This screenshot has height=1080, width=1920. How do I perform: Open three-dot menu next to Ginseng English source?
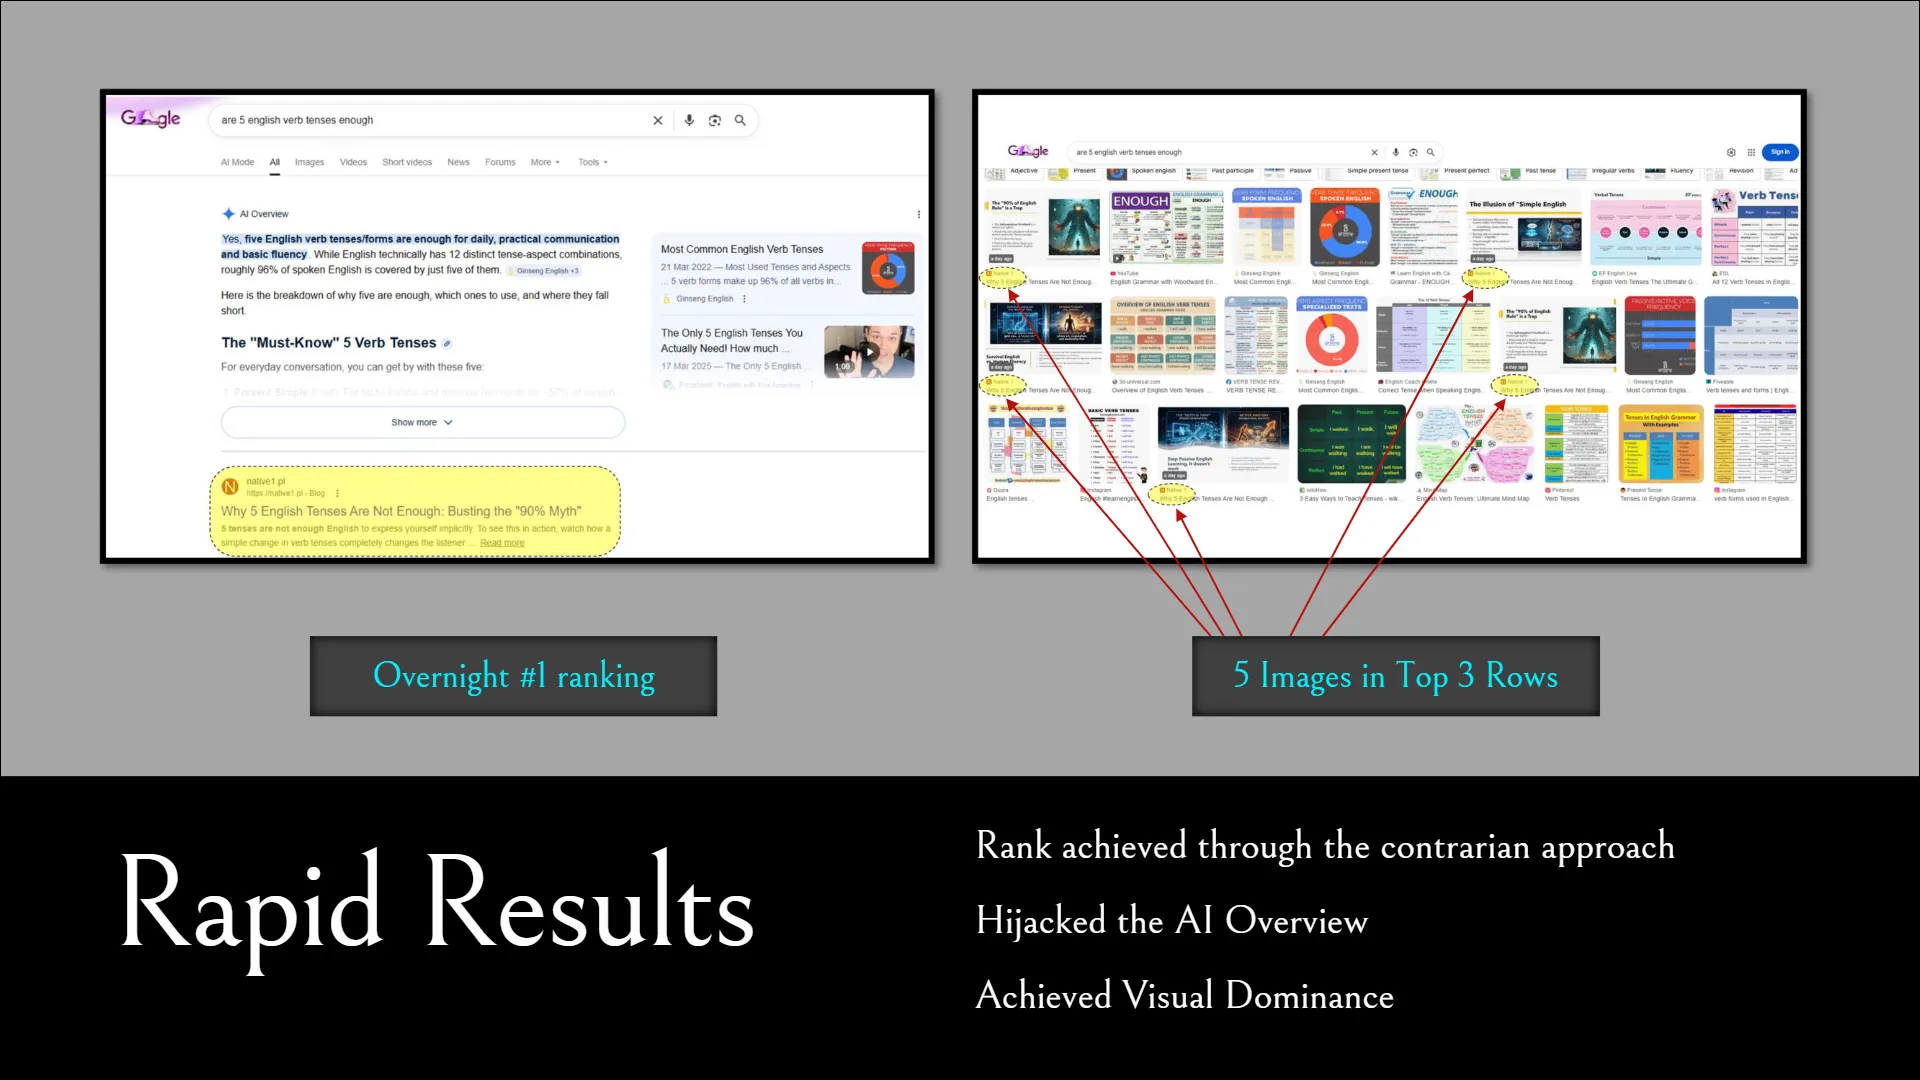pyautogui.click(x=745, y=299)
